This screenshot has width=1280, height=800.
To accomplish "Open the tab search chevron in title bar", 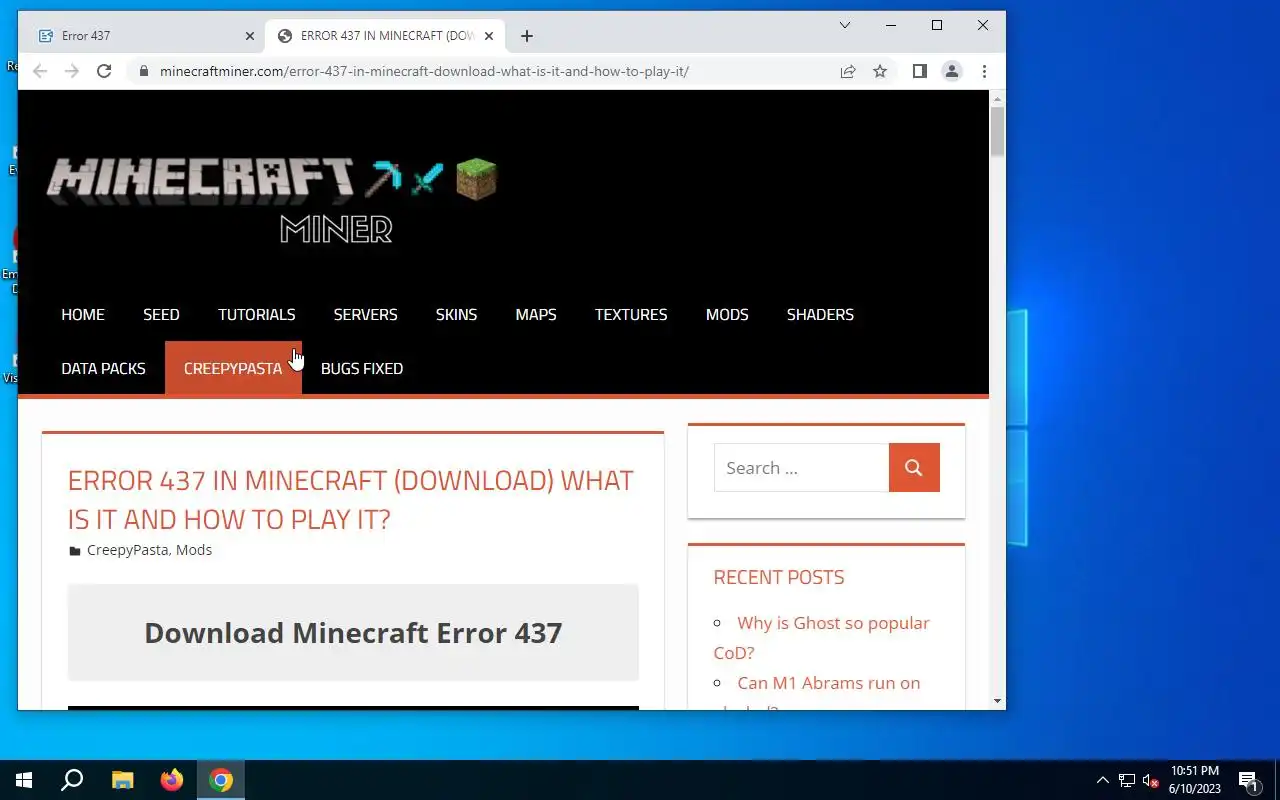I will 845,25.
